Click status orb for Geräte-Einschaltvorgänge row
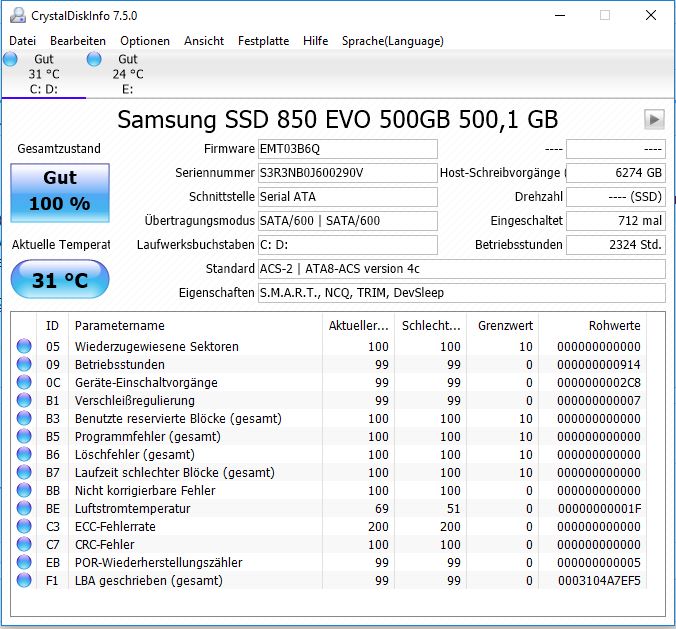Viewport: 676px width, 629px height. point(24,382)
